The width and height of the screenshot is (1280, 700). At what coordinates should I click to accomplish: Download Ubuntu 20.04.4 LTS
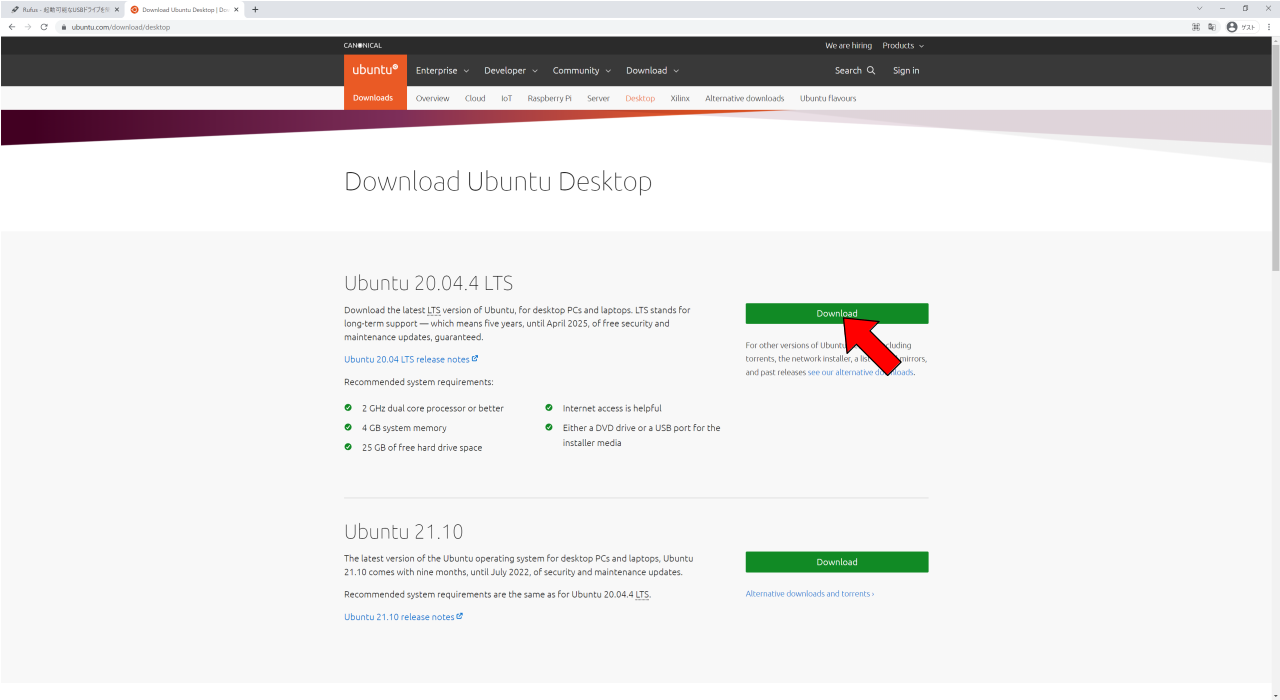[x=837, y=313]
